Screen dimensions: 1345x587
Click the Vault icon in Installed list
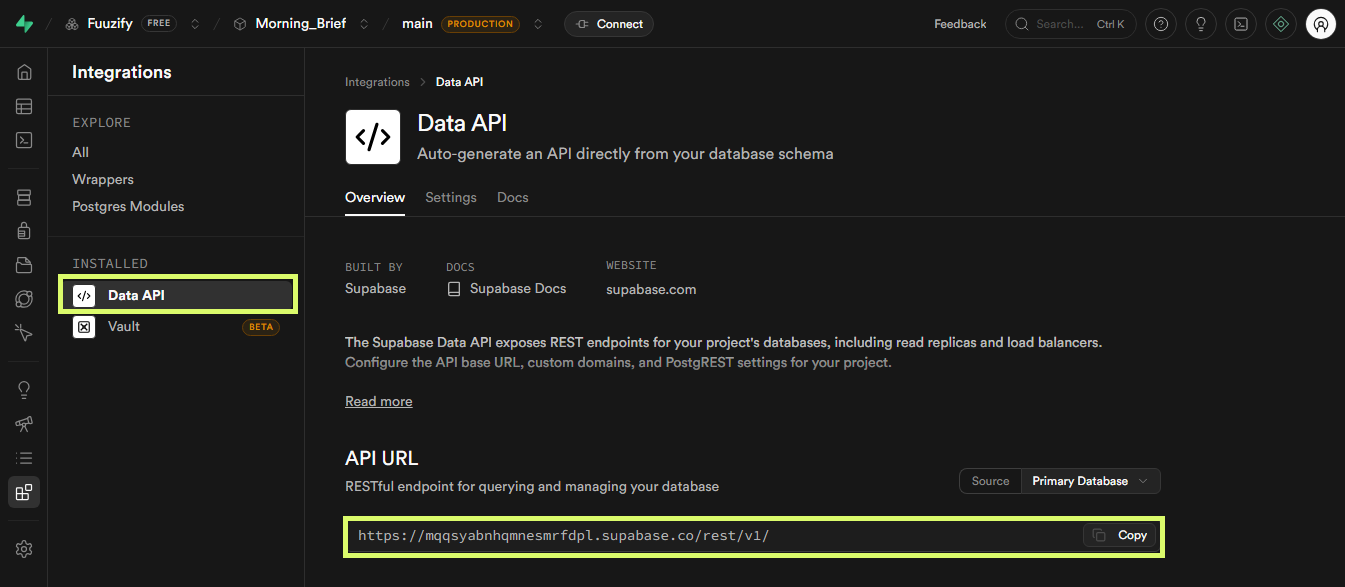pos(84,327)
